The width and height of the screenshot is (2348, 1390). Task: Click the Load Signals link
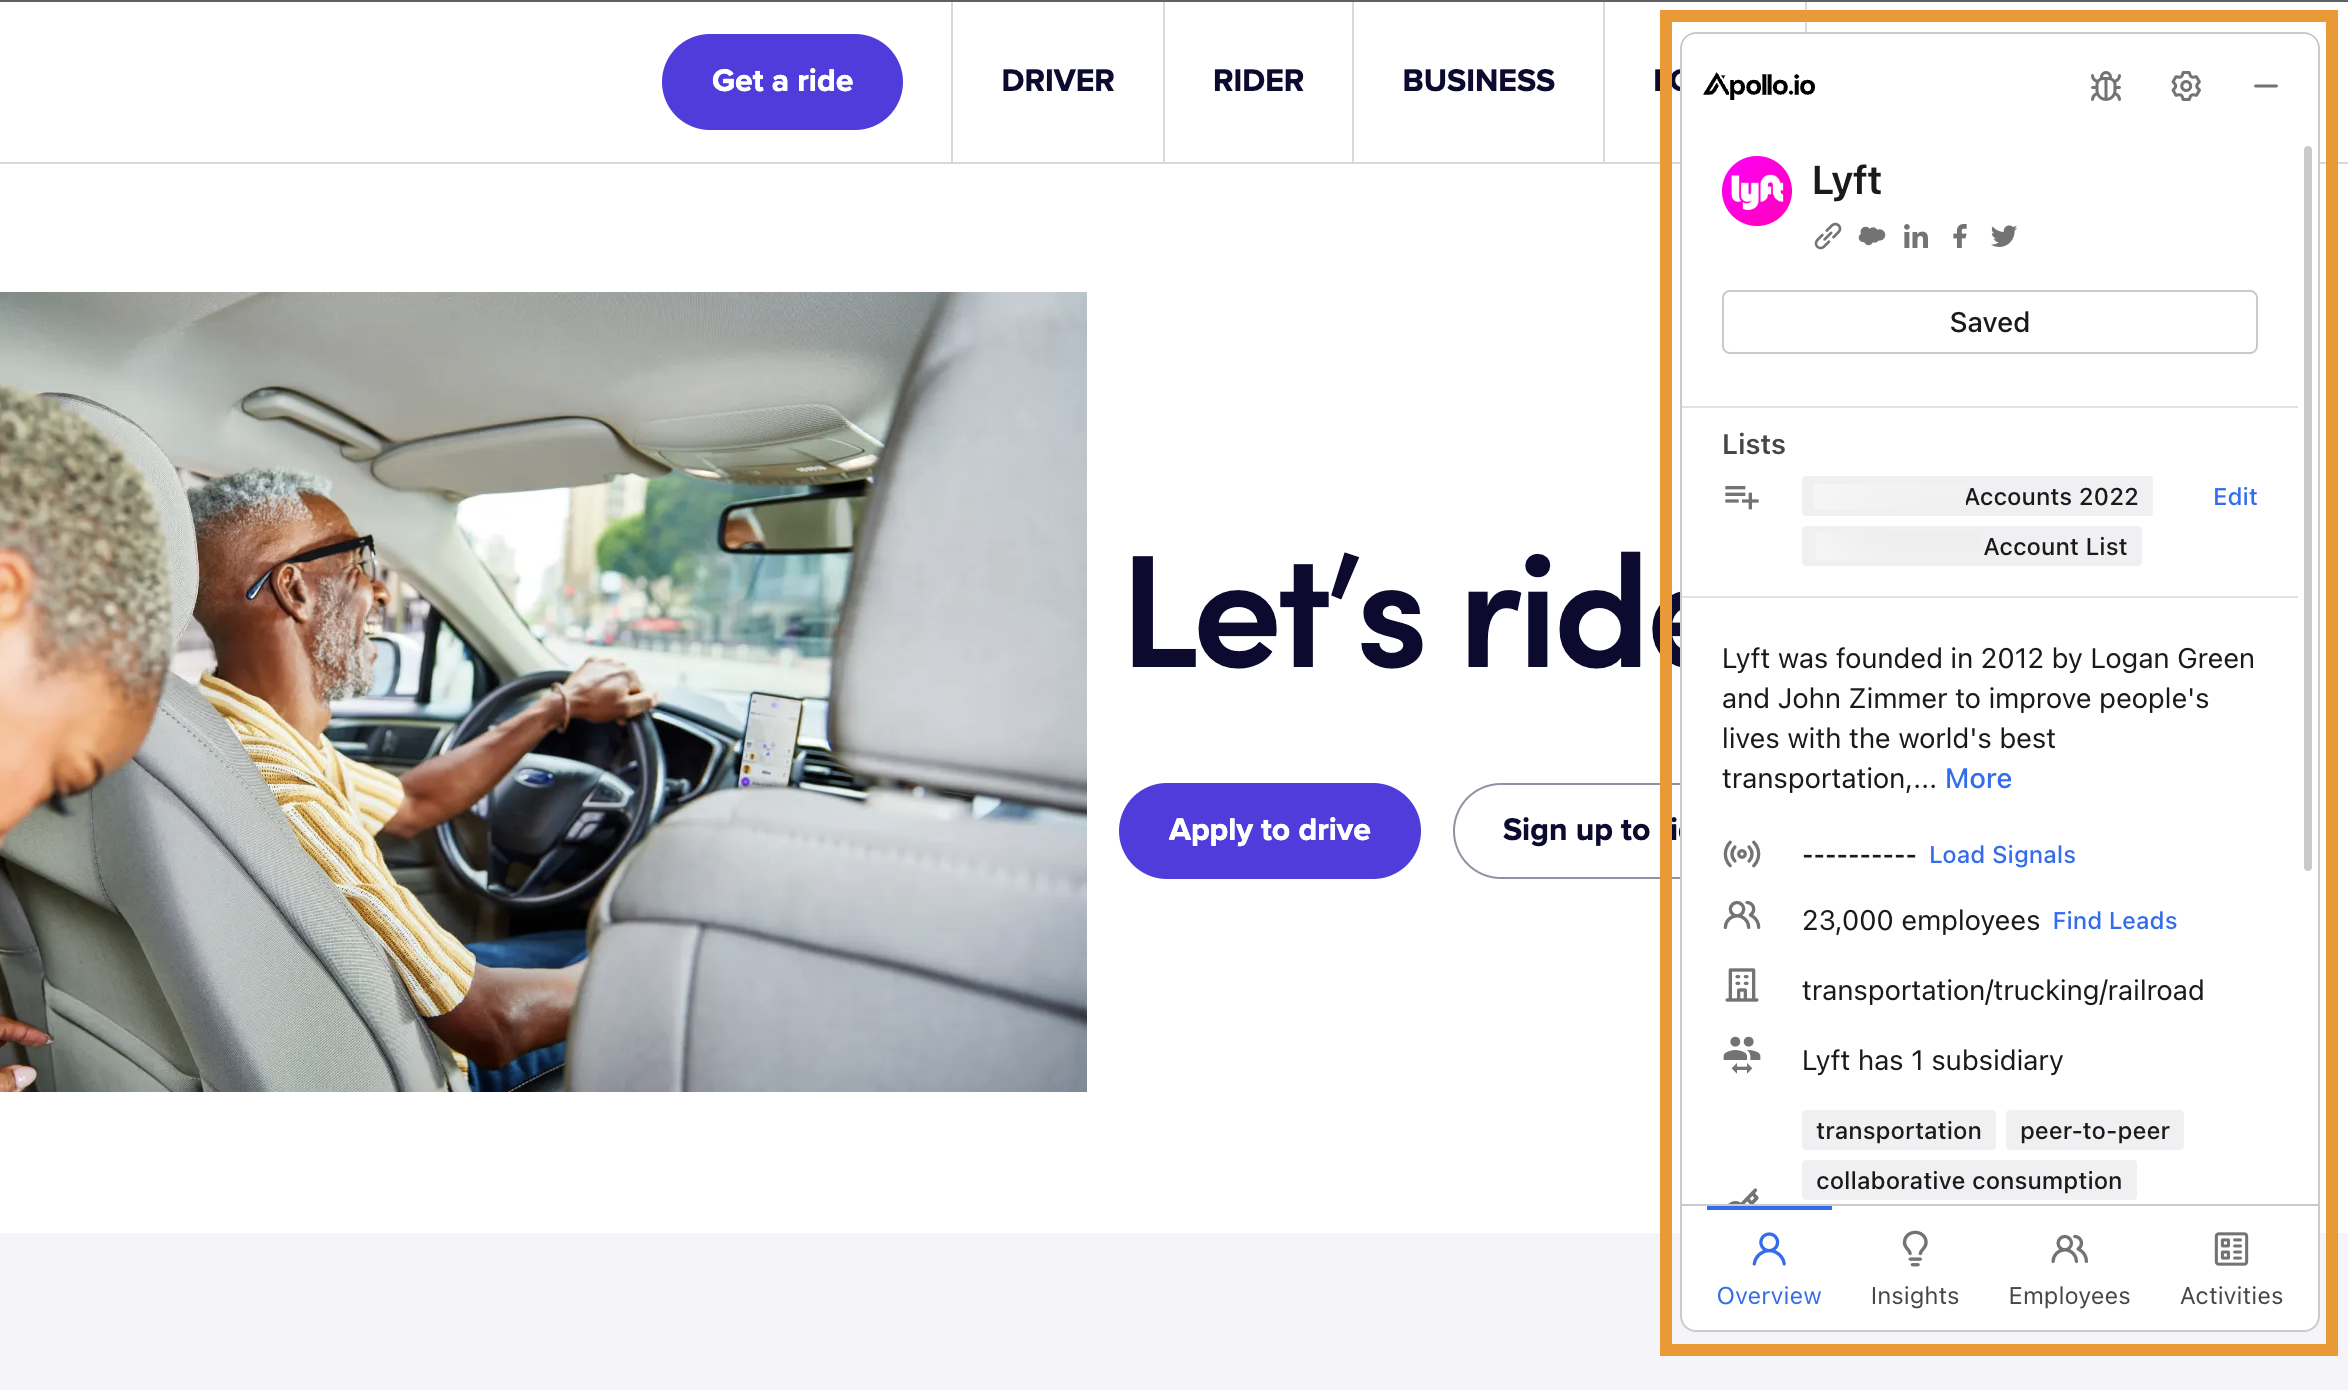(2002, 854)
